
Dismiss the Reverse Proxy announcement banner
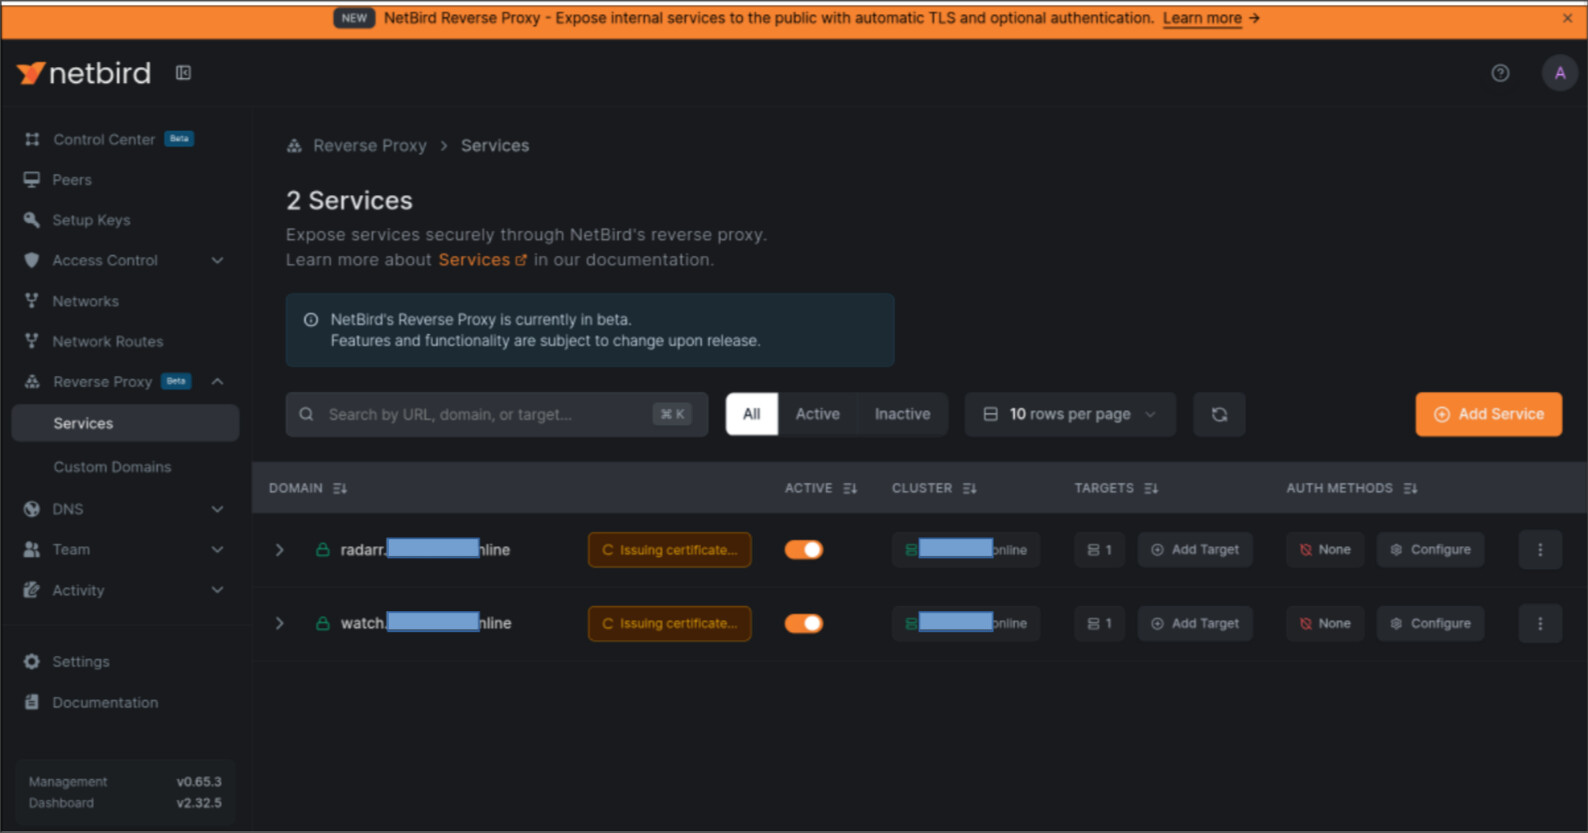(x=1567, y=18)
